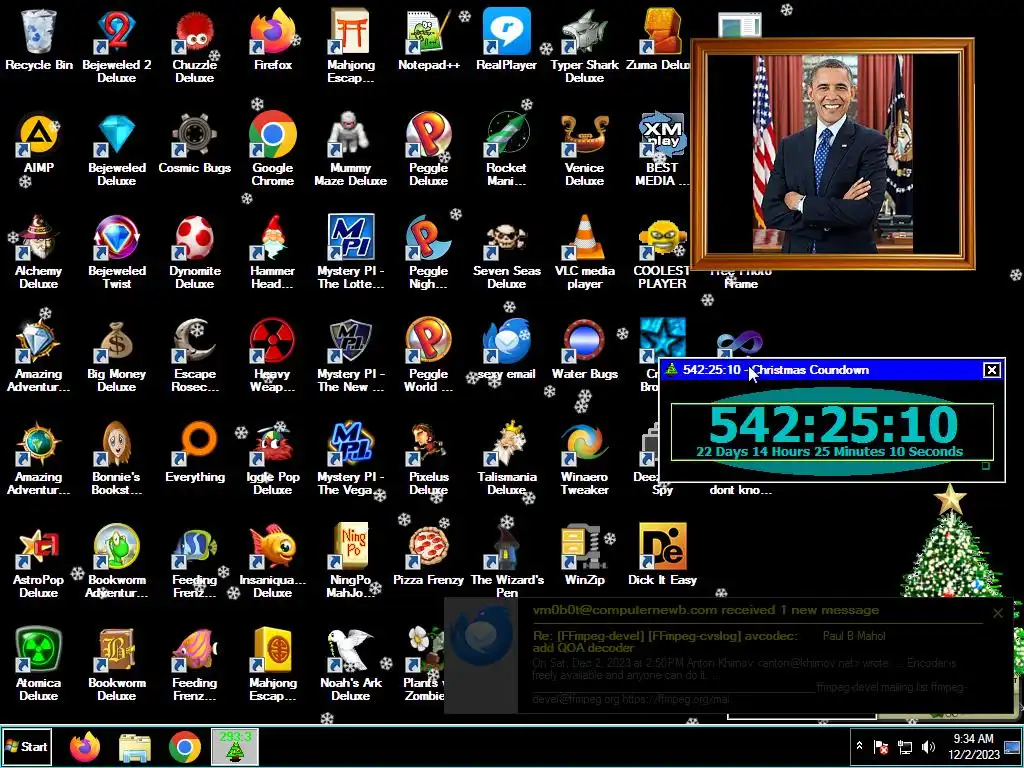Switch to Christmas Countdown taskbar button
1024x768 pixels.
click(x=235, y=746)
